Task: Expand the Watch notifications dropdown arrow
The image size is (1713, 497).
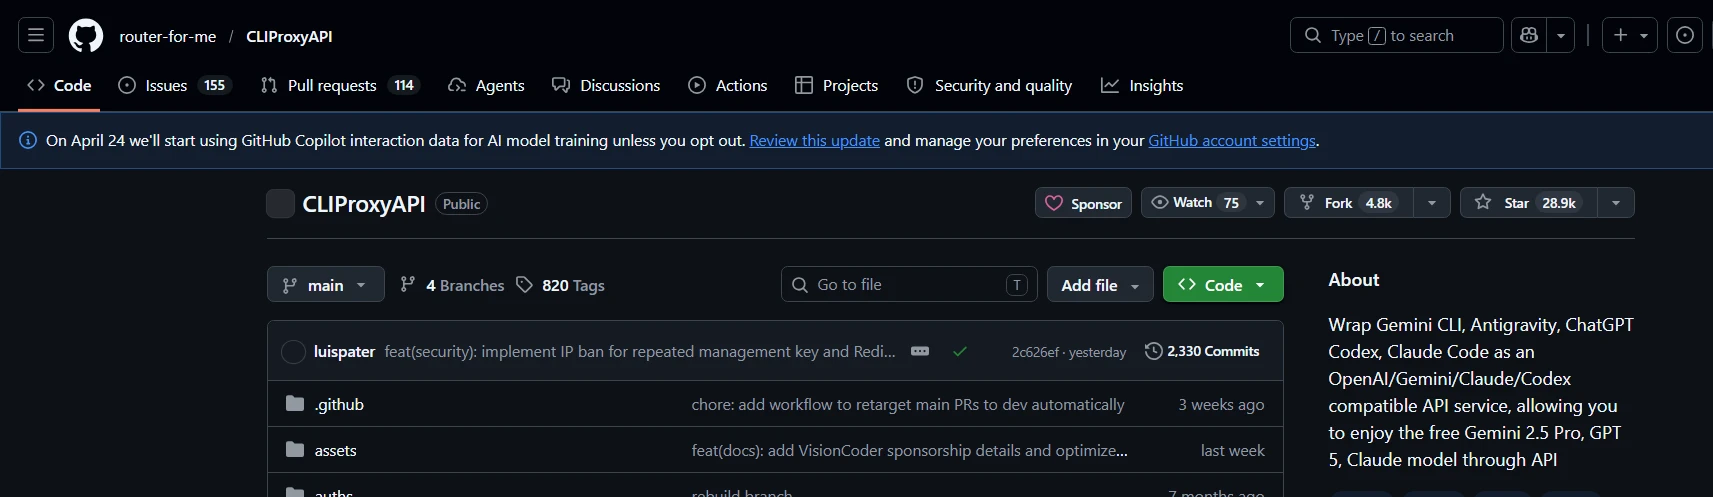Action: click(x=1260, y=203)
